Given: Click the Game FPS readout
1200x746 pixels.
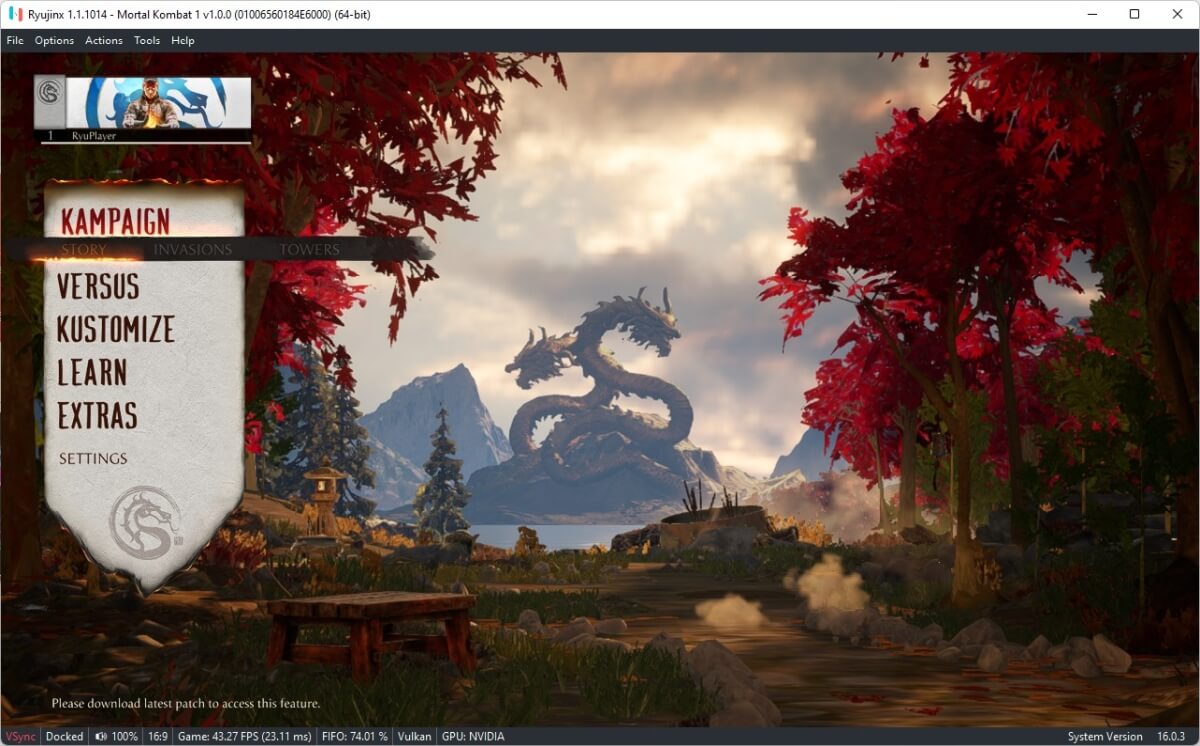Looking at the screenshot, I should point(245,736).
